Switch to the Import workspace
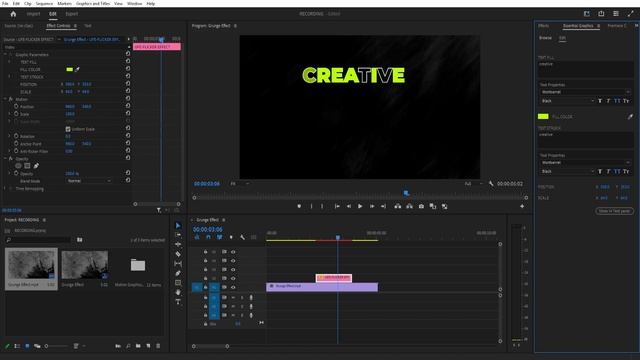640x360 pixels. (x=33, y=14)
